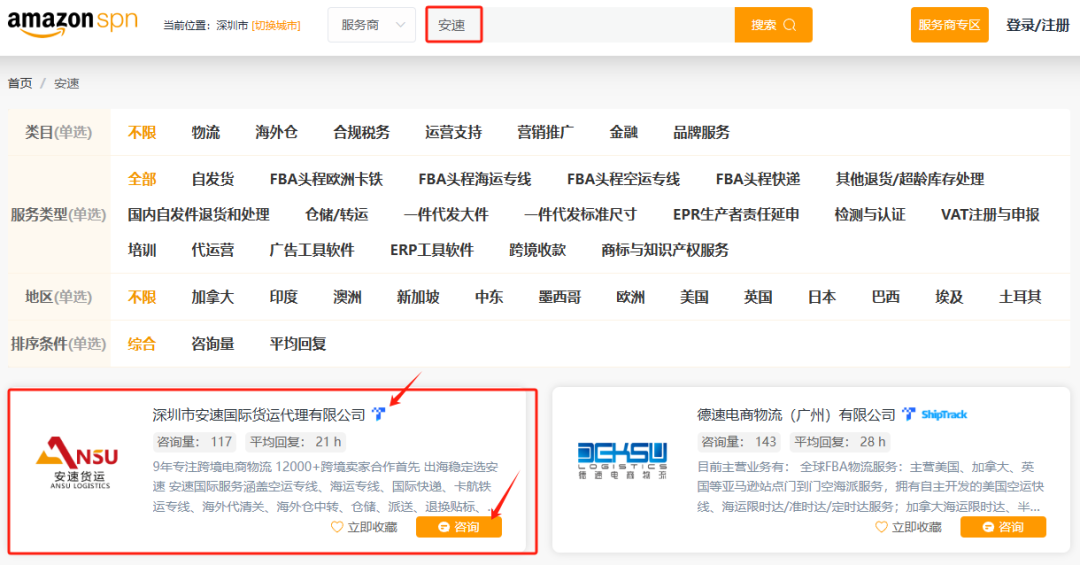Filter region by 加拿大
Image resolution: width=1080 pixels, height=565 pixels.
pyautogui.click(x=213, y=297)
